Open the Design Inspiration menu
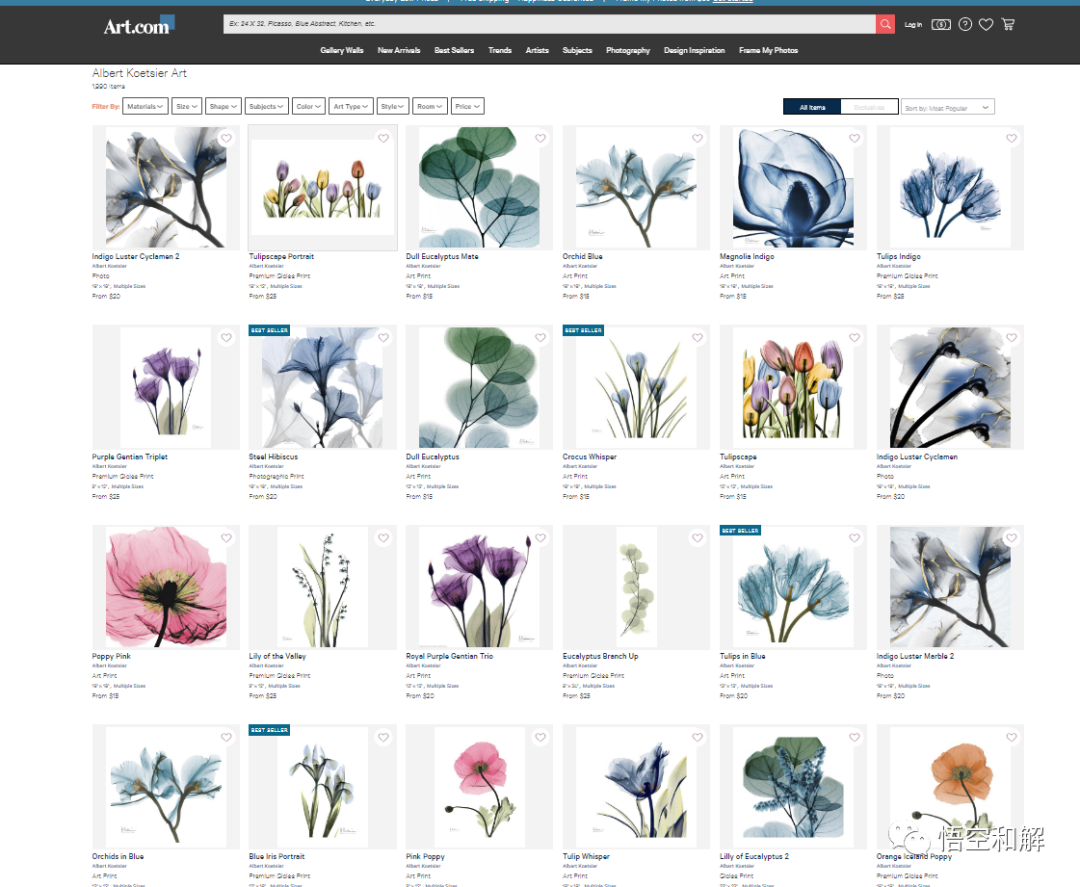Image resolution: width=1080 pixels, height=887 pixels. 694,50
